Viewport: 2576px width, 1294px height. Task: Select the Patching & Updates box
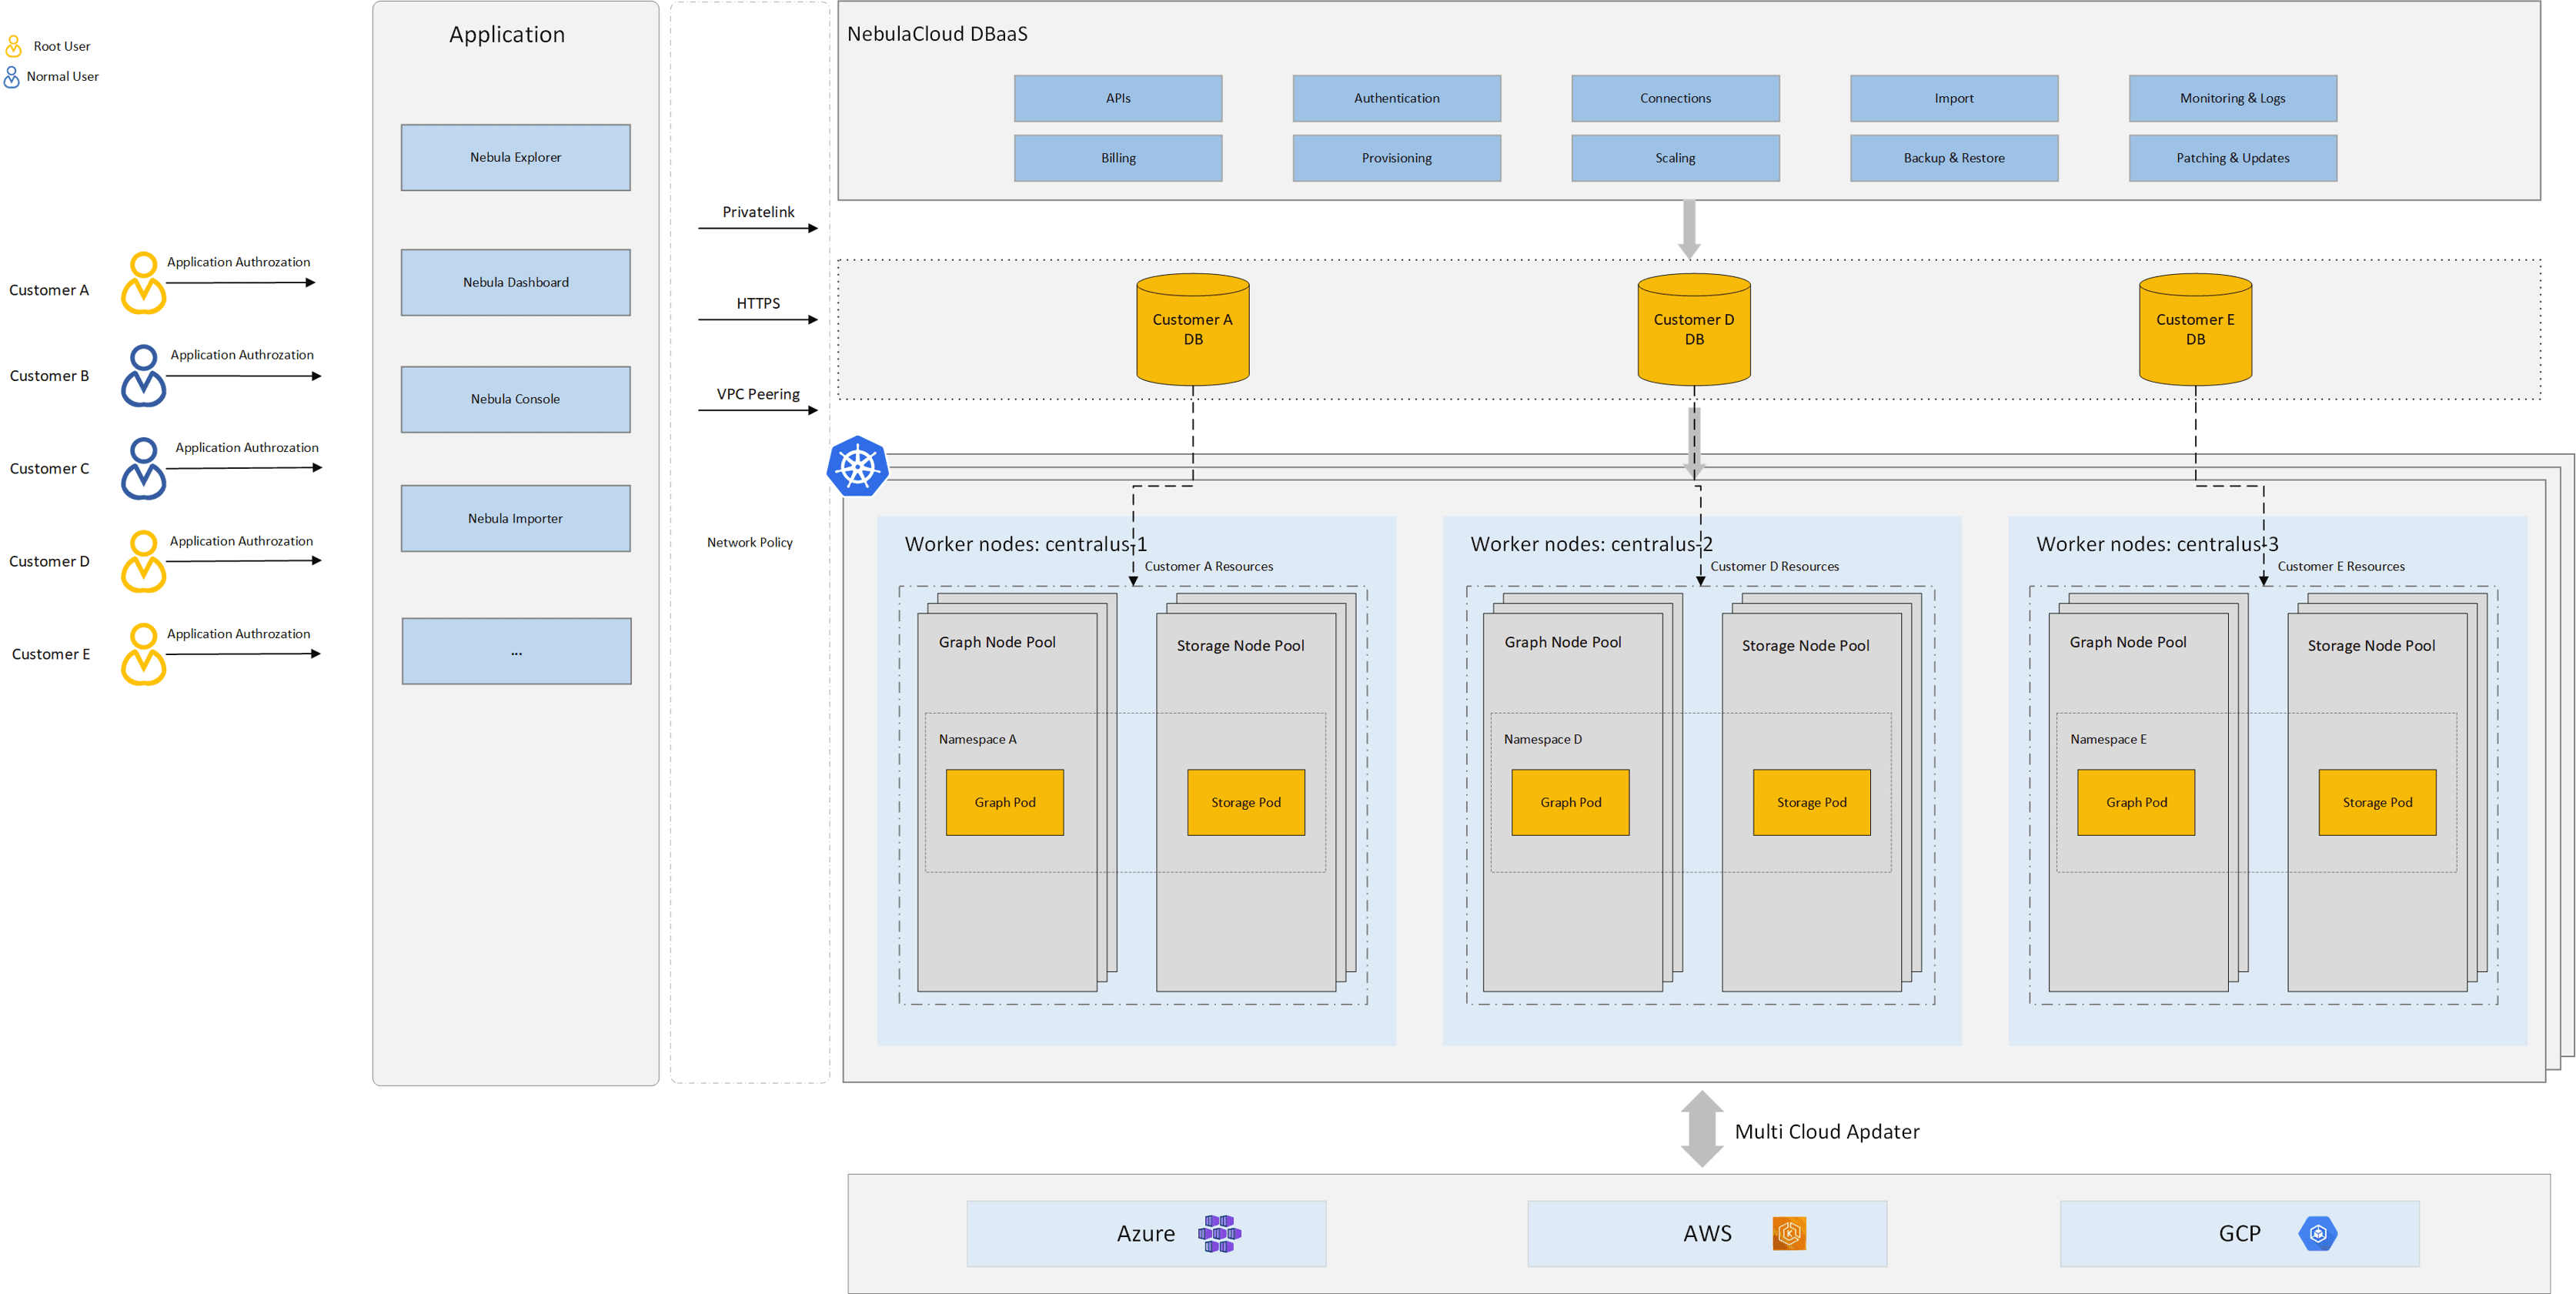[x=2233, y=158]
